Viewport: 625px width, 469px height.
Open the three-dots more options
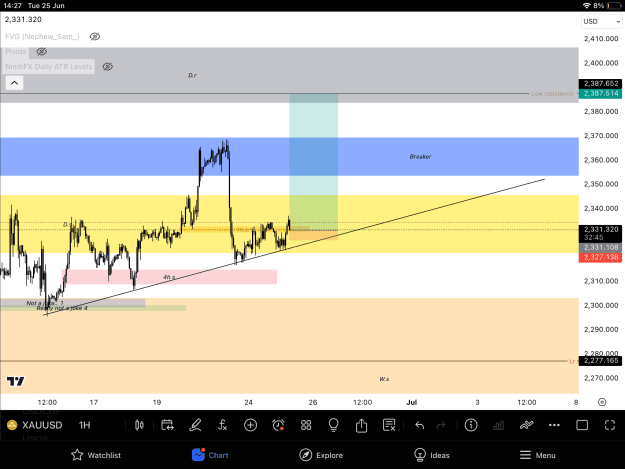554,425
